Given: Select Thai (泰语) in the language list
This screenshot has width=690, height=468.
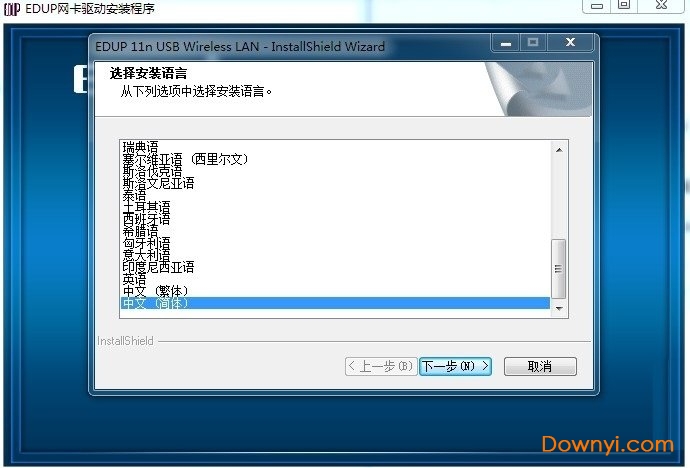Looking at the screenshot, I should tap(134, 195).
